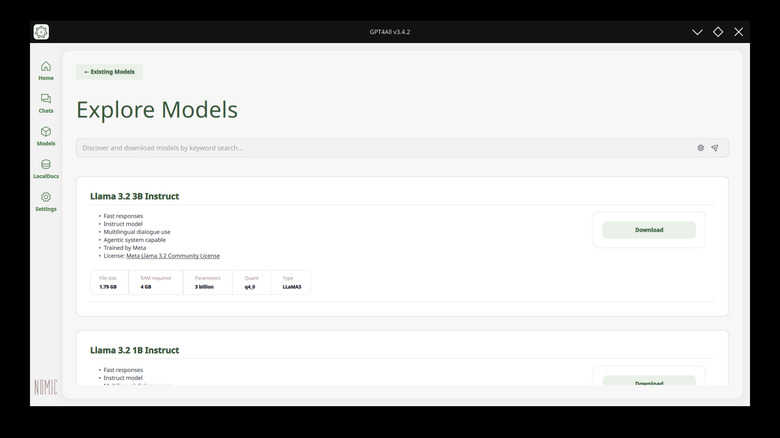Image resolution: width=780 pixels, height=438 pixels.
Task: Minimize window using the down chevron
Action: click(697, 32)
